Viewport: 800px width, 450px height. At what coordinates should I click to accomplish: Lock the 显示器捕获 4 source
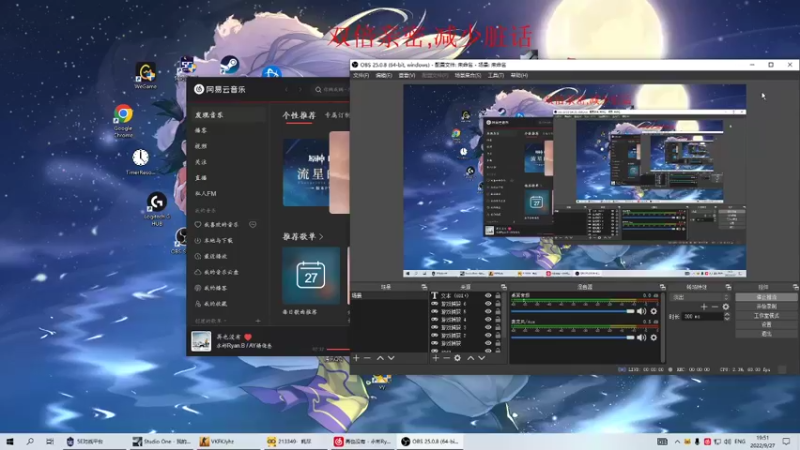pyautogui.click(x=498, y=319)
